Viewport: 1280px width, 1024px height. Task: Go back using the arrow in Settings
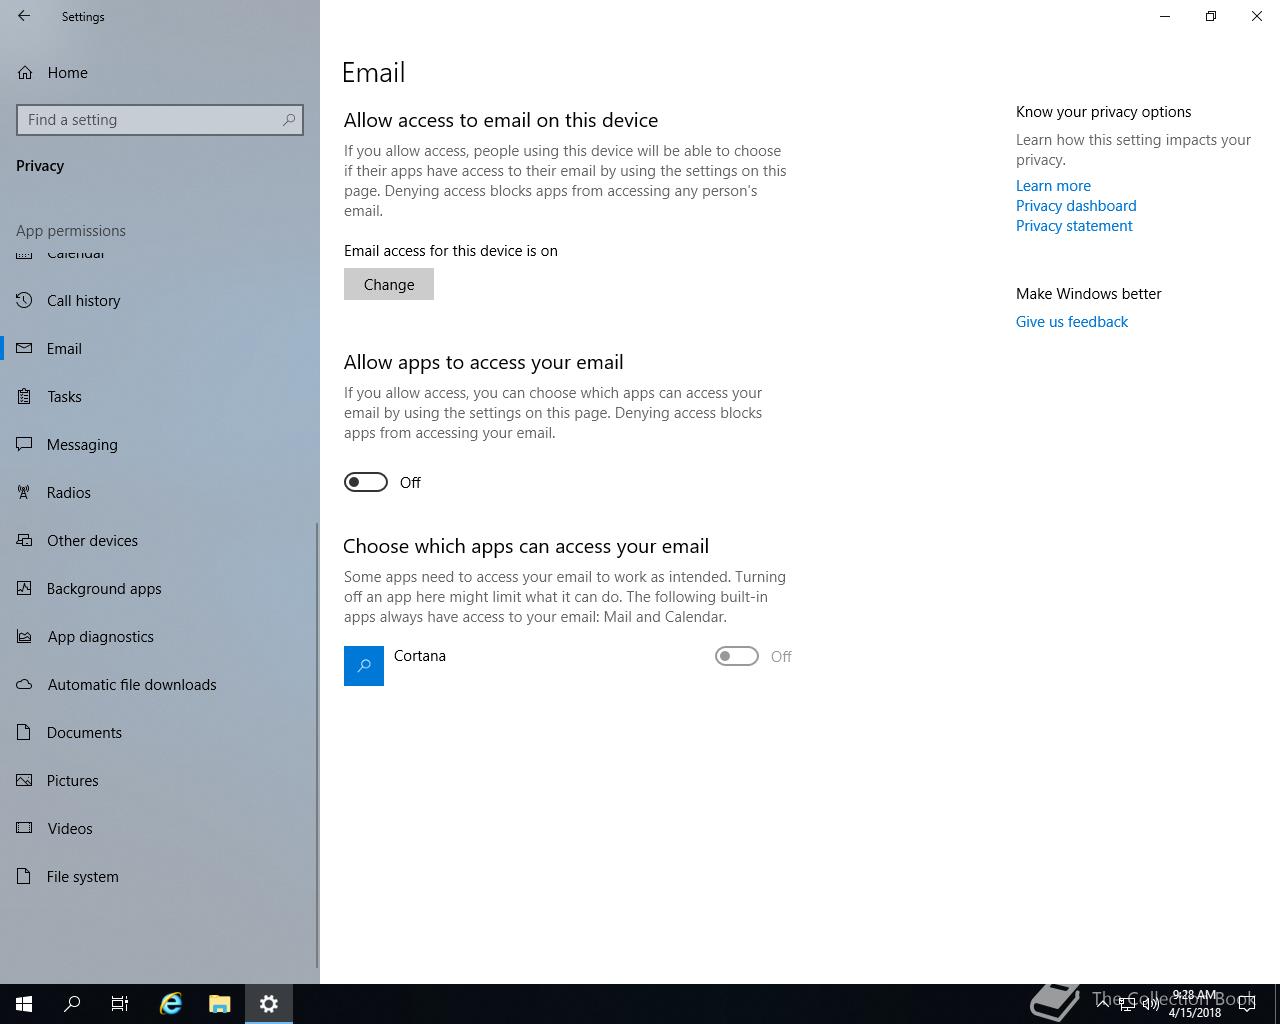click(24, 16)
